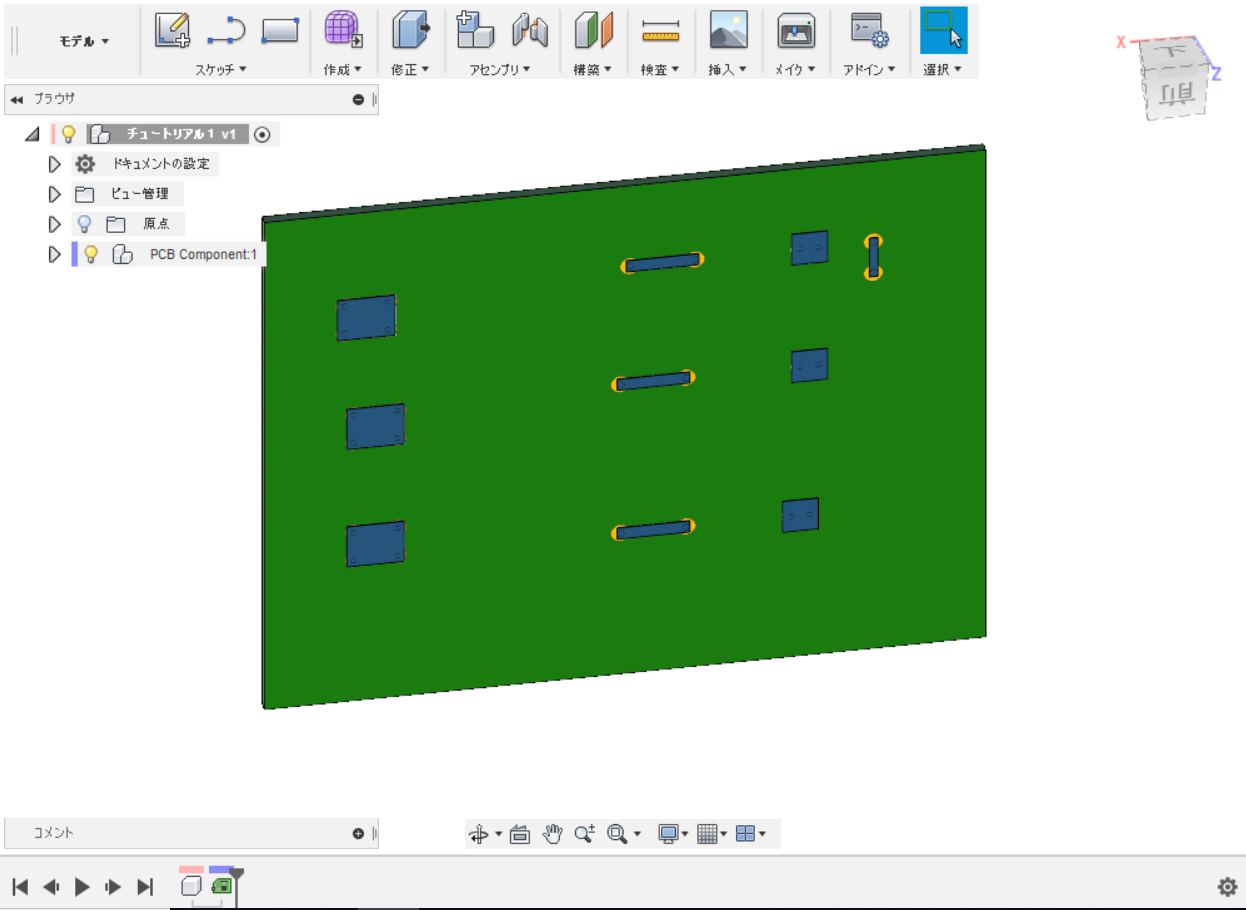Screen dimensions: 1246x910
Task: Click the Create Sketch icon
Action: pyautogui.click(x=172, y=32)
